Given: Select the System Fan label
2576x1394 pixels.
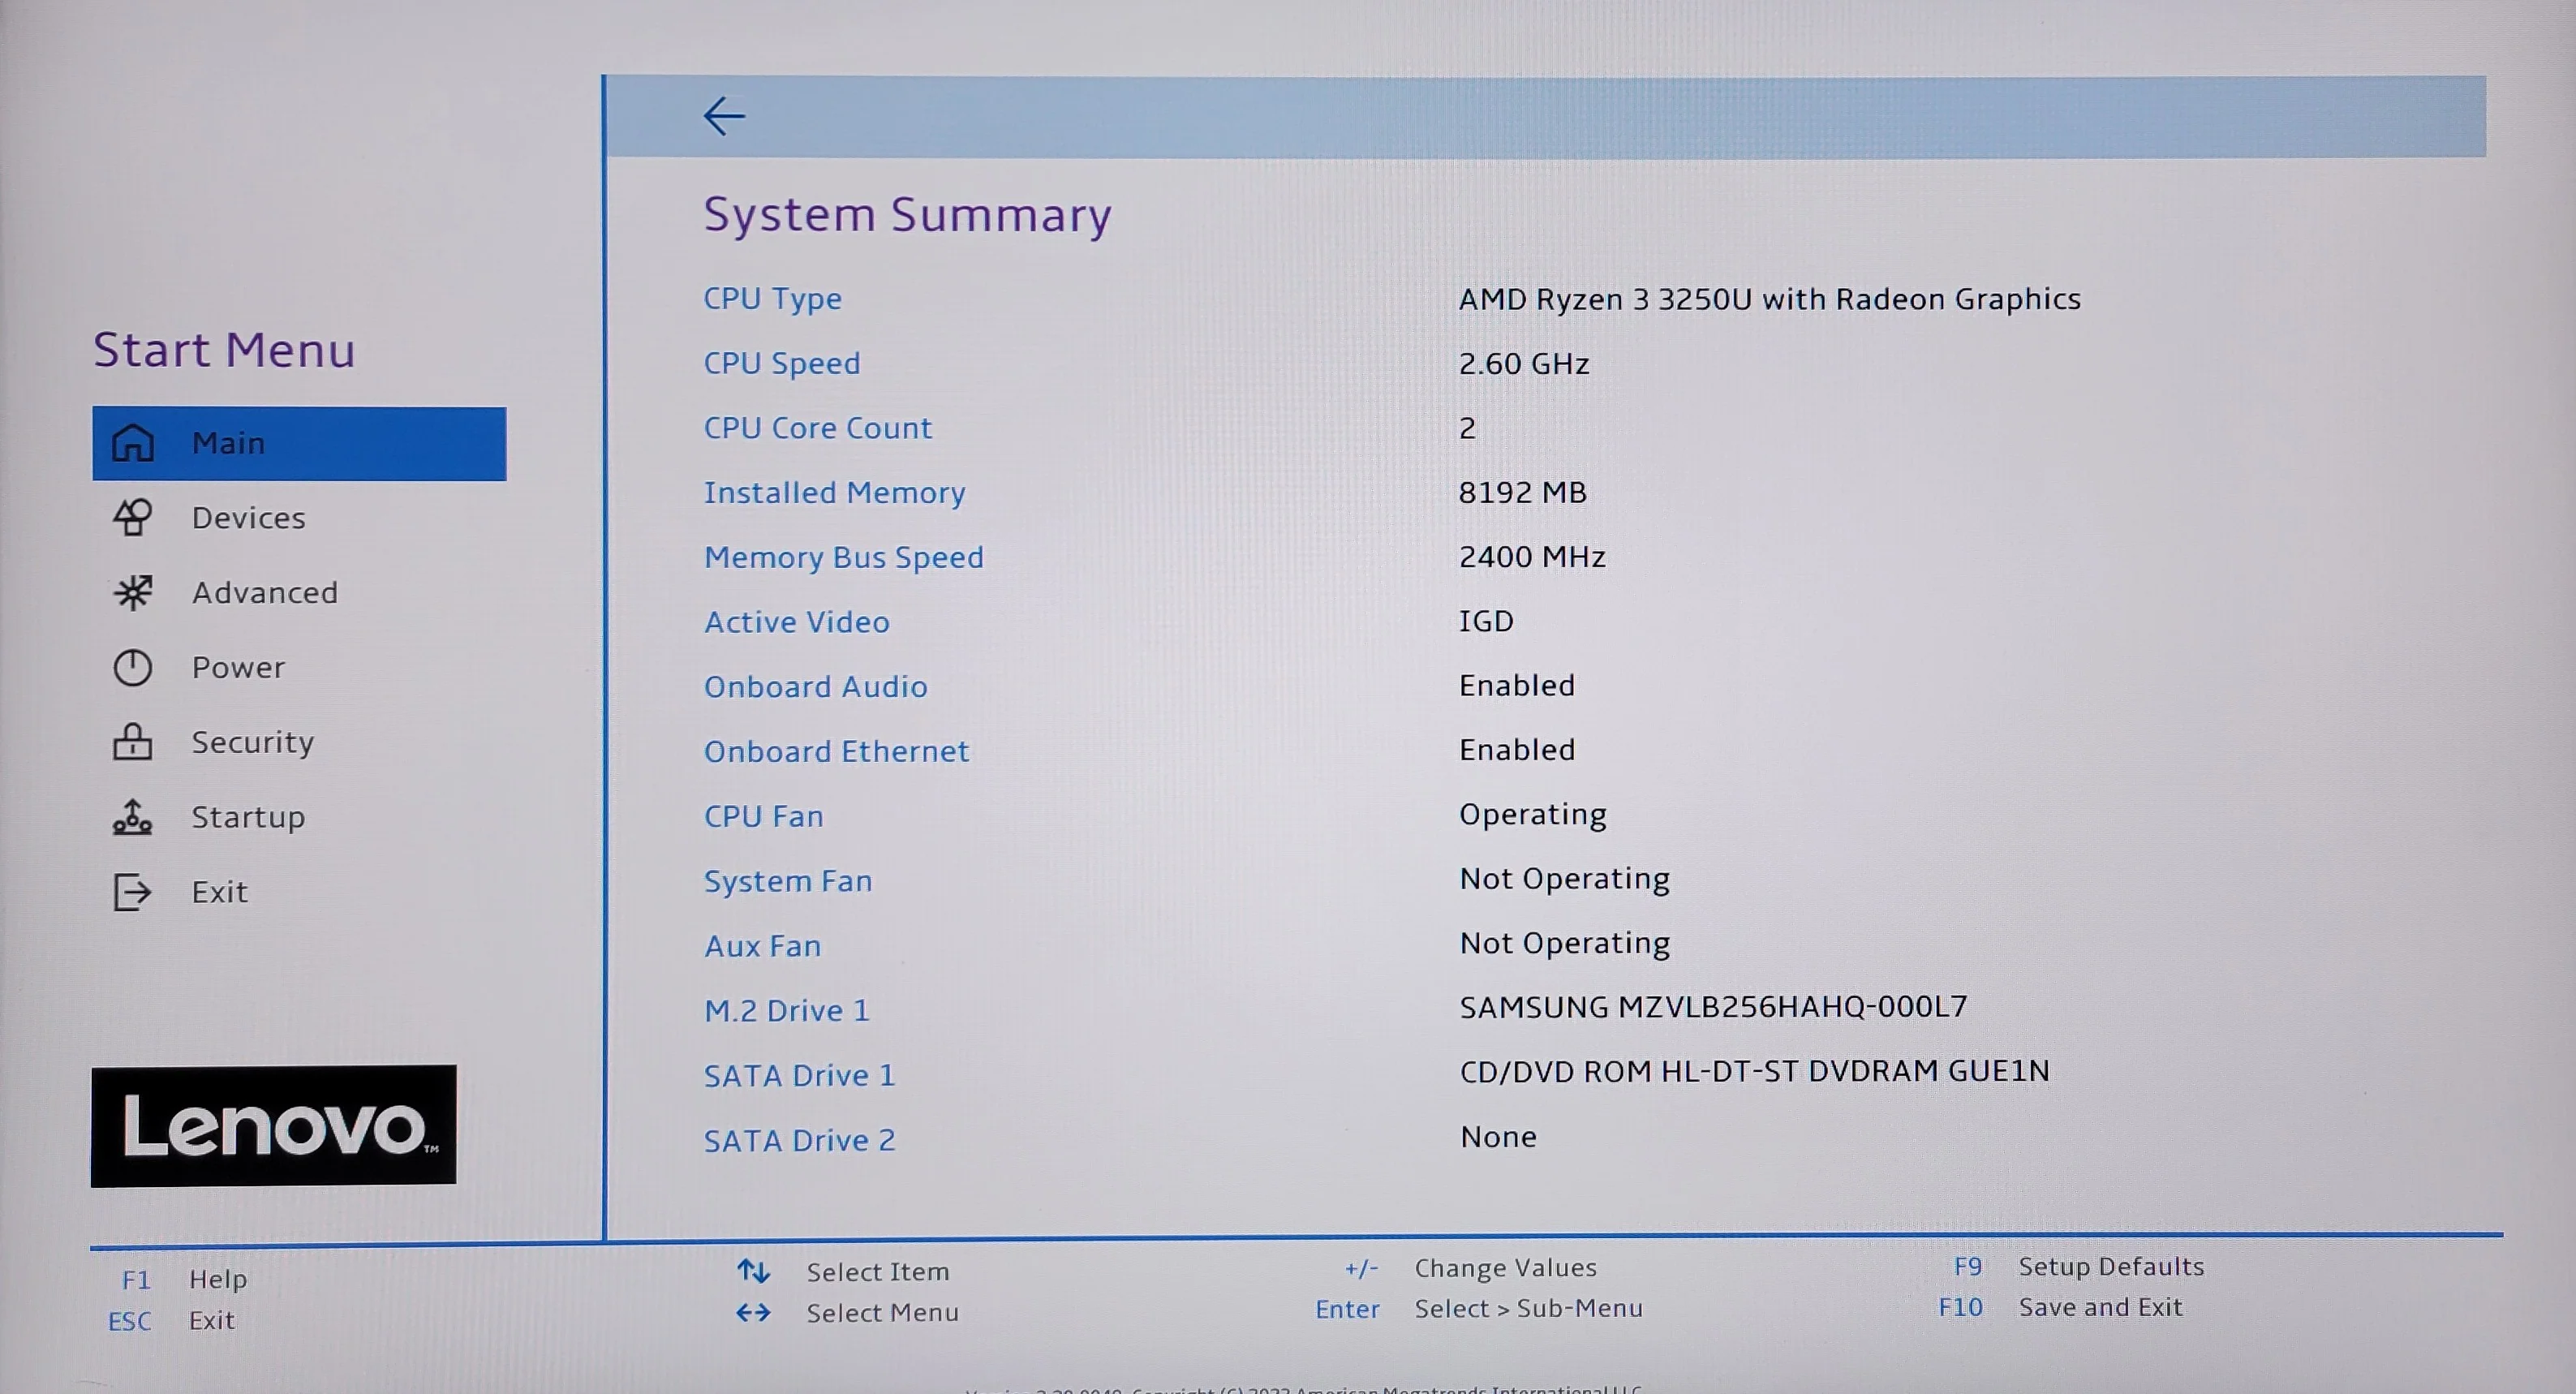Looking at the screenshot, I should pyautogui.click(x=788, y=882).
